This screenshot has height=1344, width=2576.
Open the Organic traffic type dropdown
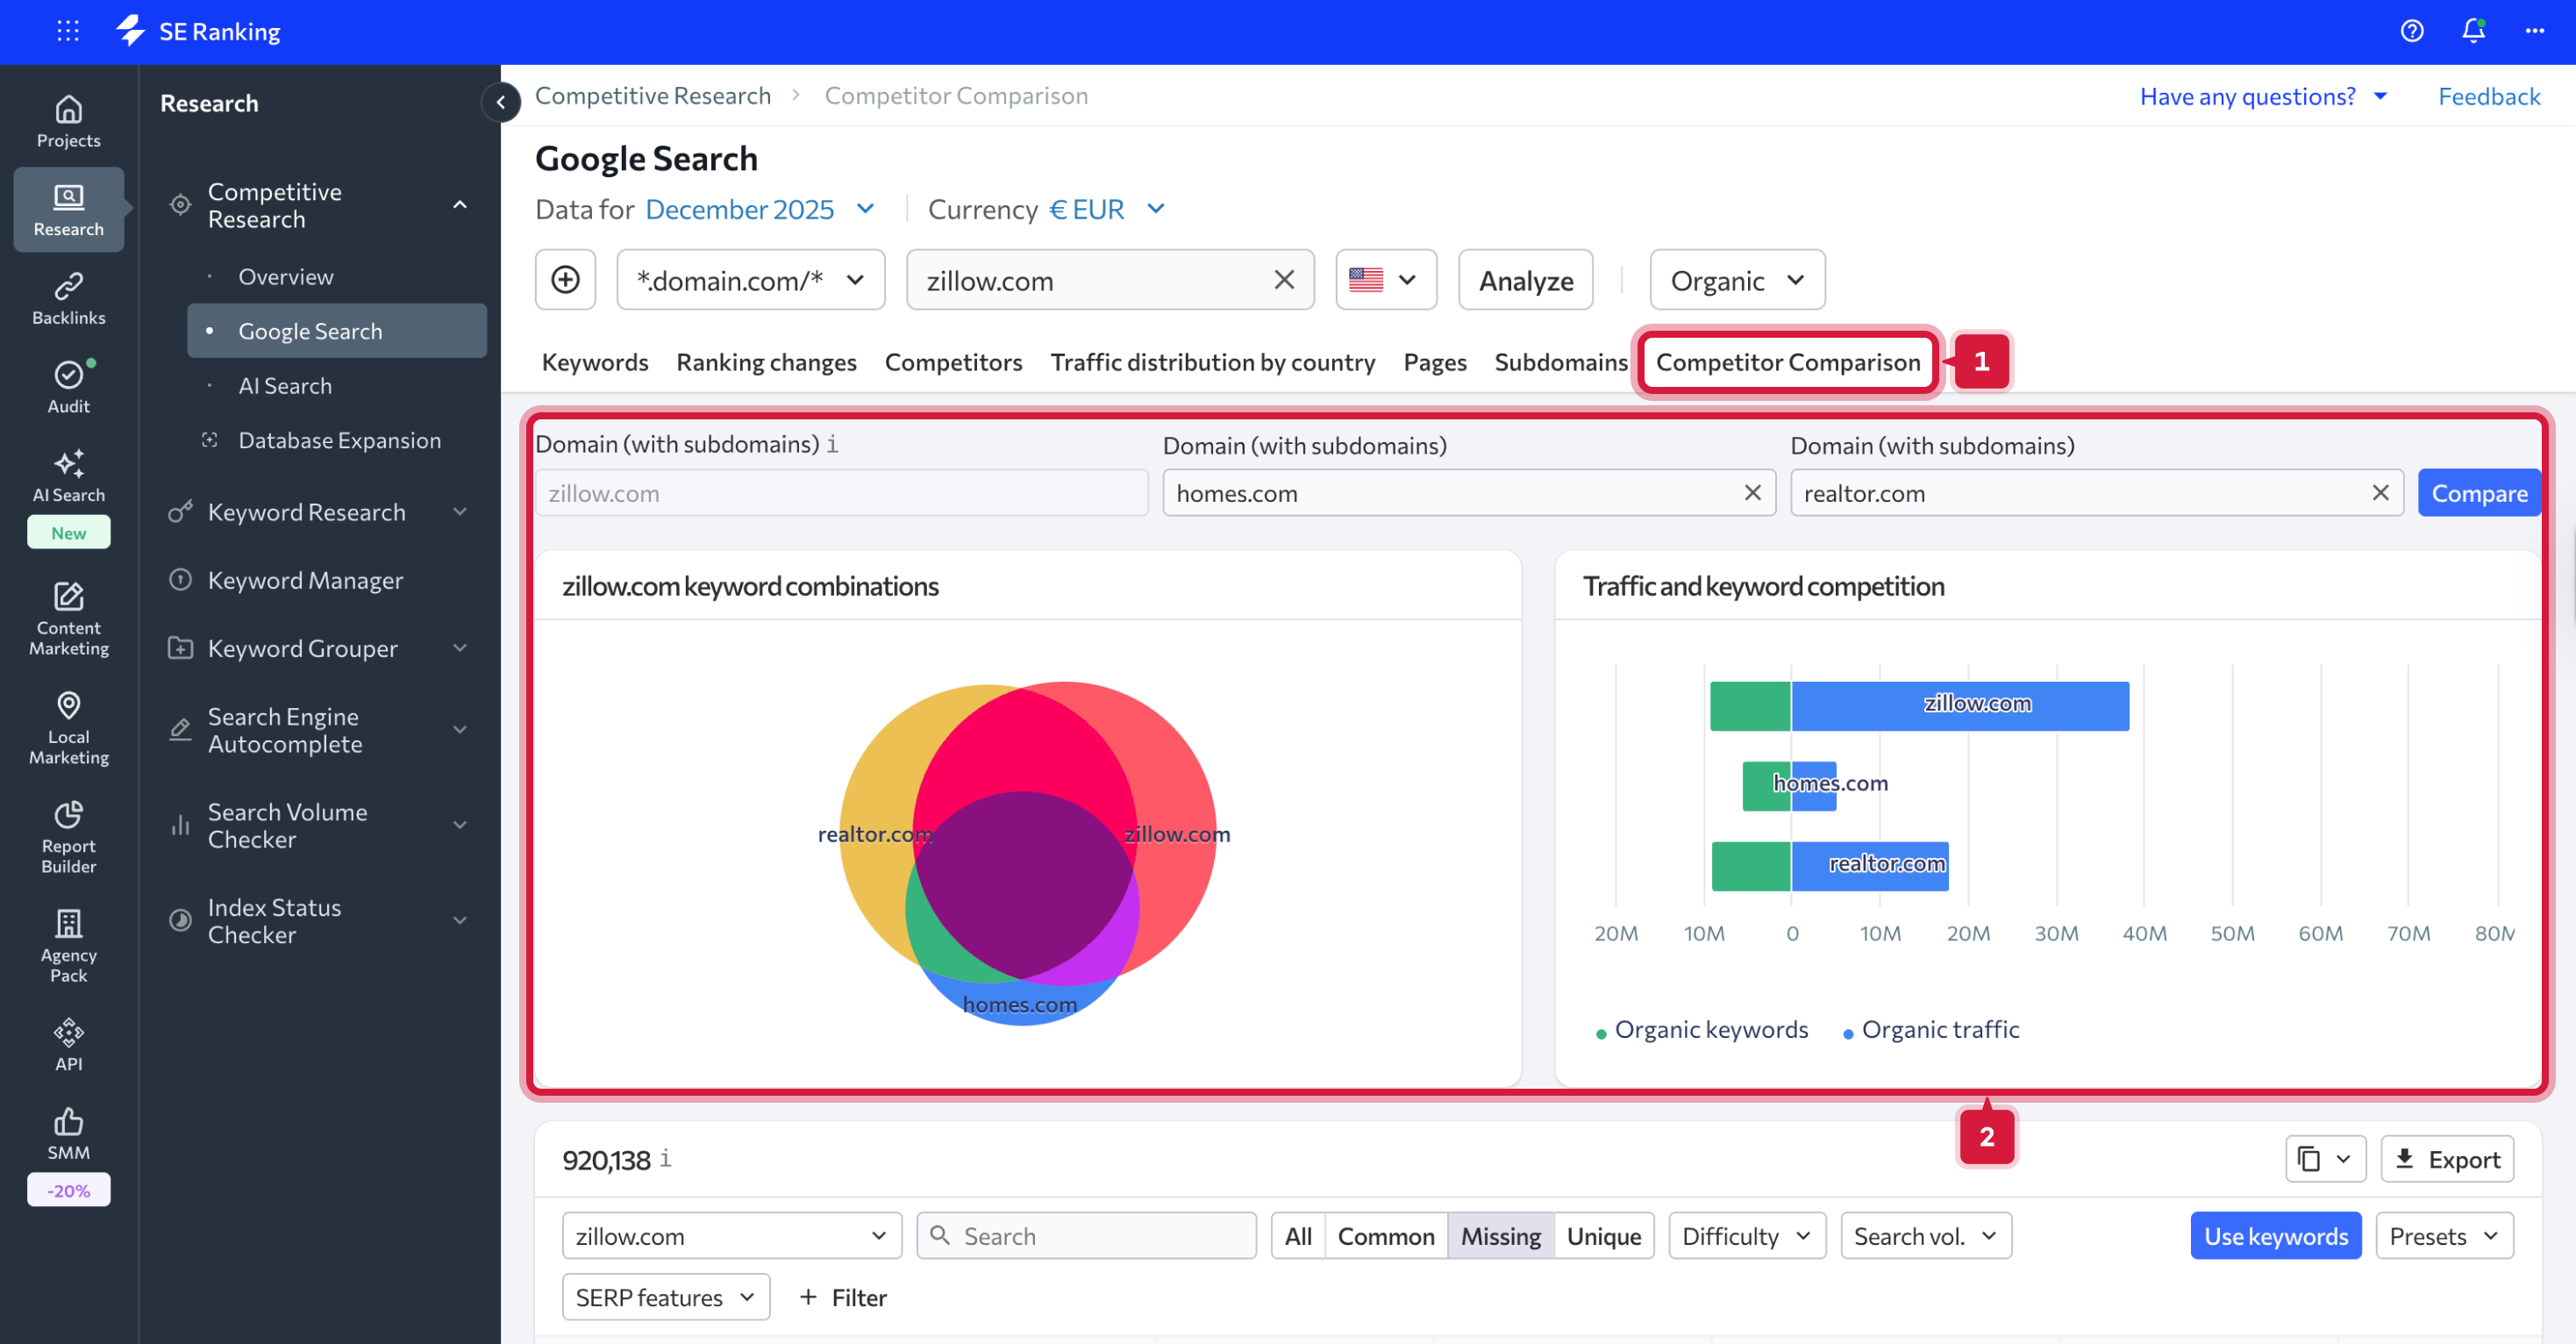point(1736,280)
